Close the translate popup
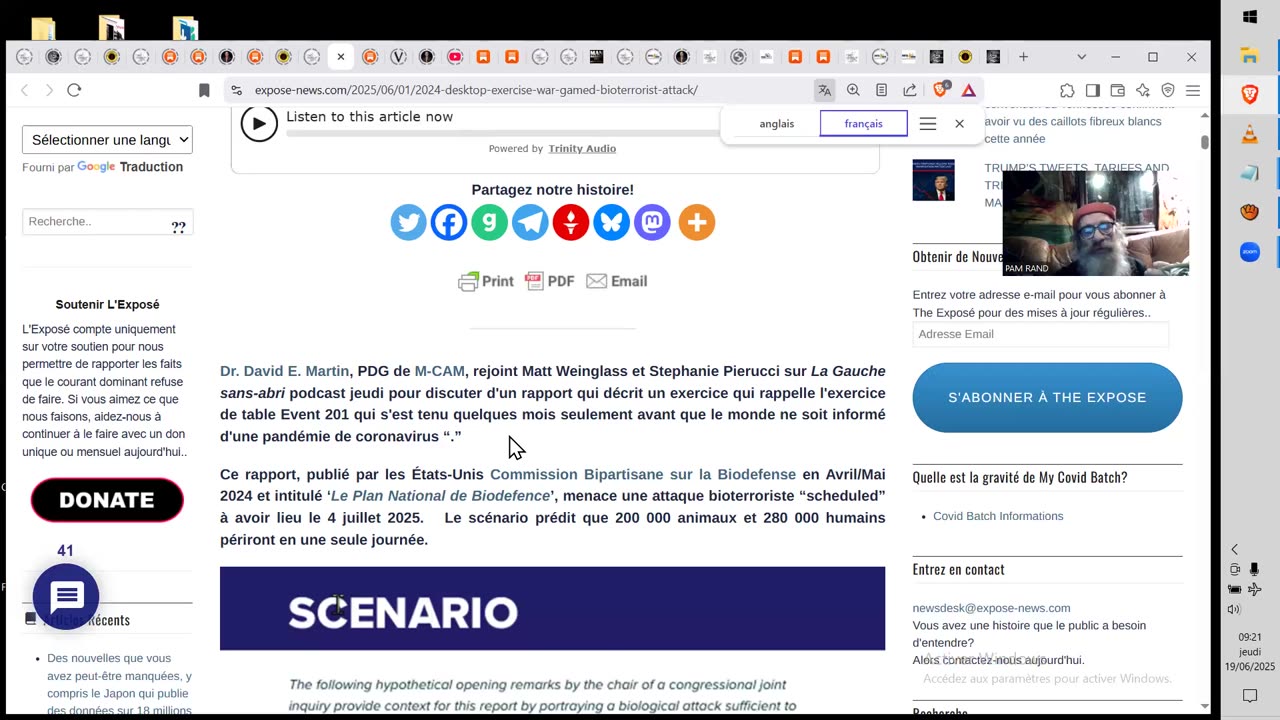1280x720 pixels. (x=960, y=124)
